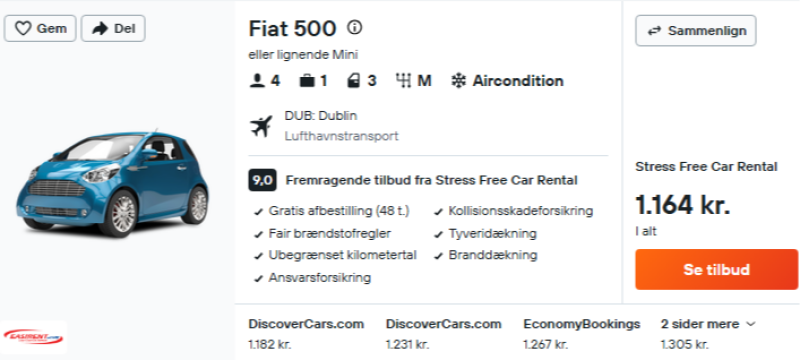Click the car doors icon
This screenshot has width=800, height=360.
point(354,81)
